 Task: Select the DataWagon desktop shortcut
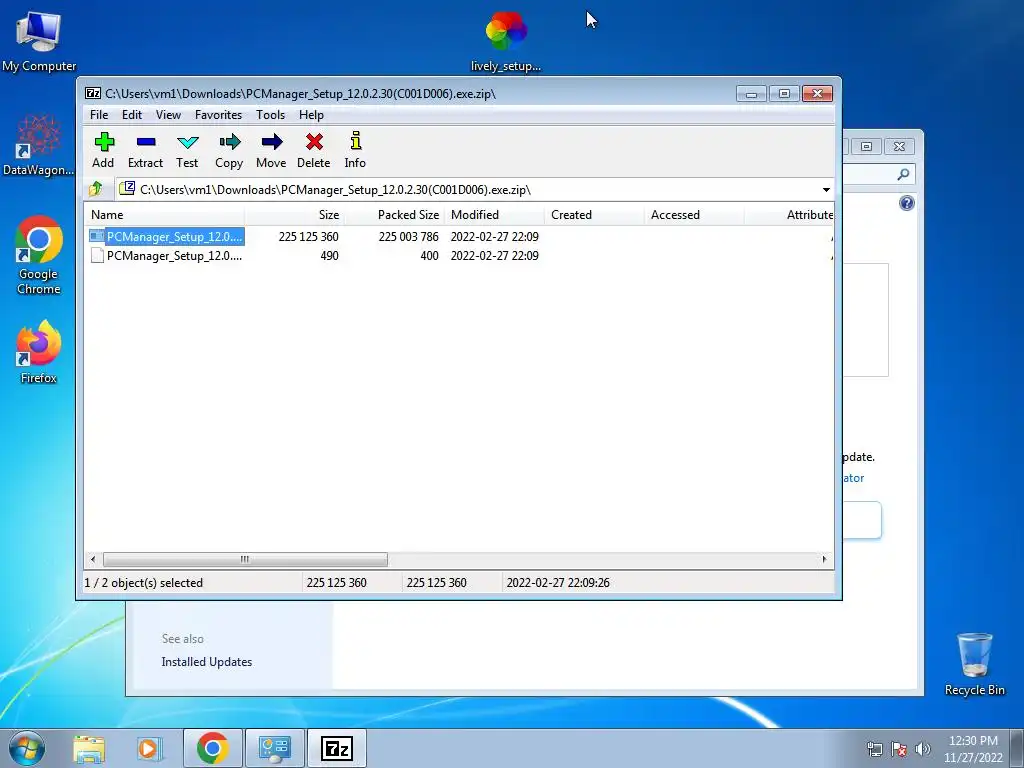pyautogui.click(x=39, y=145)
